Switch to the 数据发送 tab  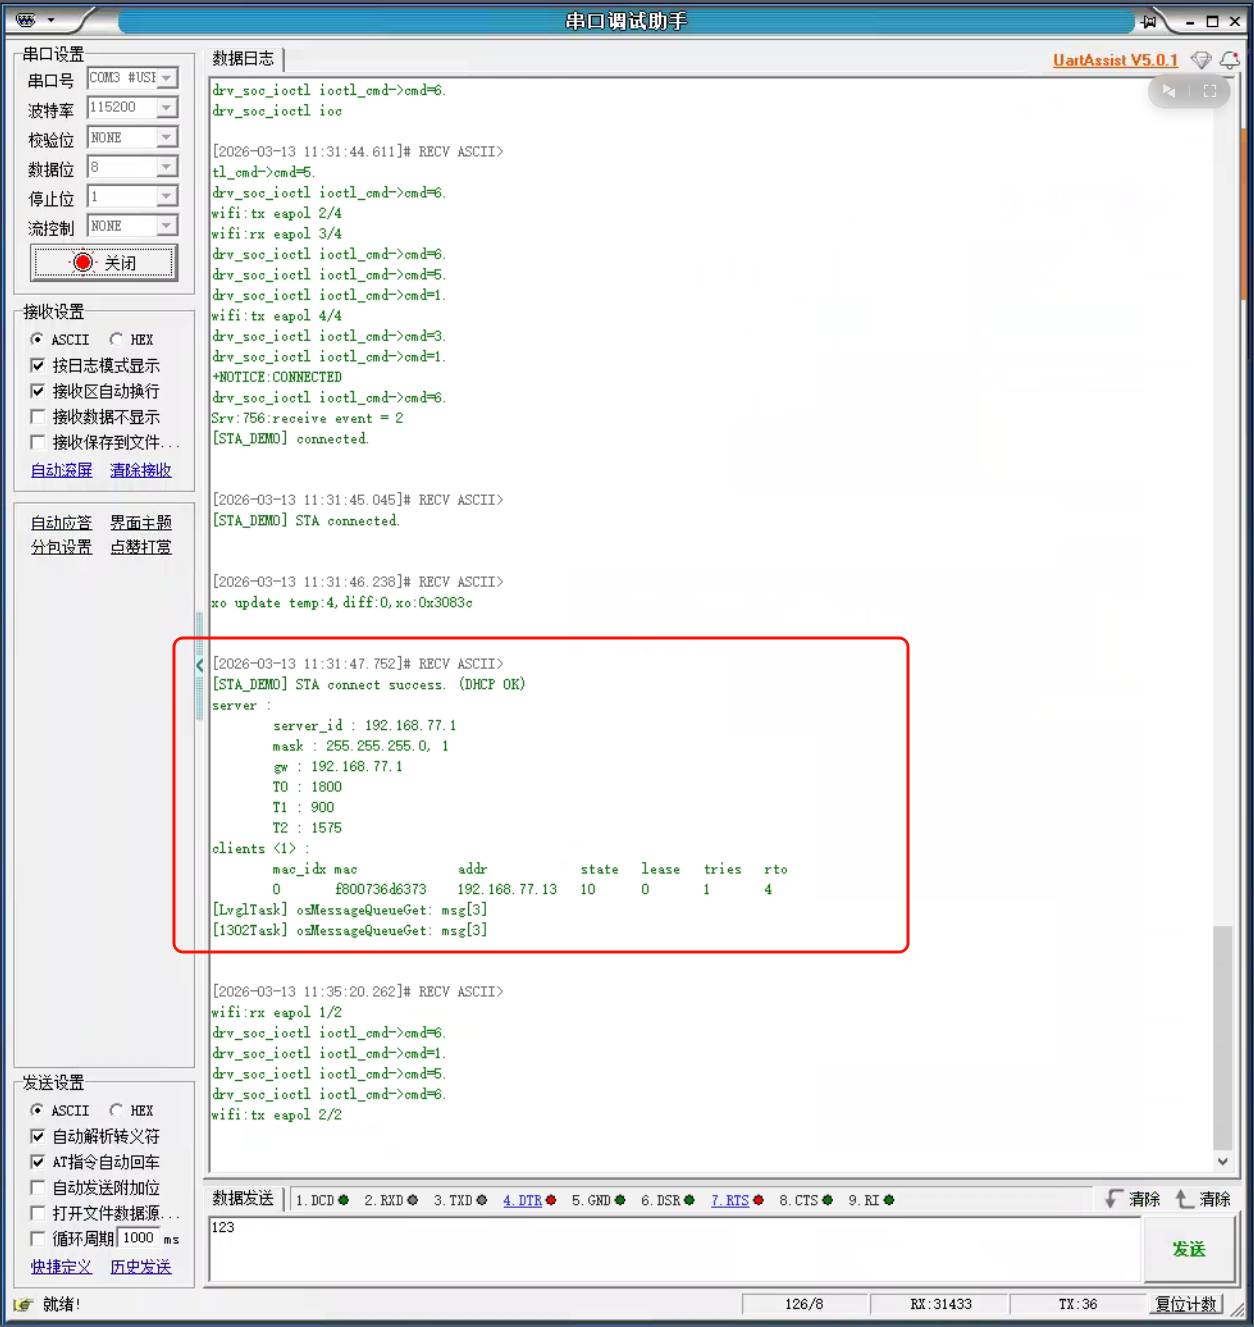pyautogui.click(x=243, y=1198)
